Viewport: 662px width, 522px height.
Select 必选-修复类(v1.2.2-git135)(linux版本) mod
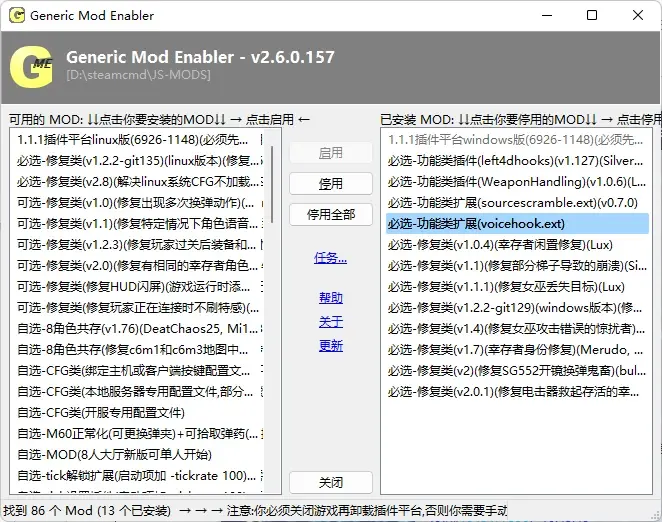point(137,160)
